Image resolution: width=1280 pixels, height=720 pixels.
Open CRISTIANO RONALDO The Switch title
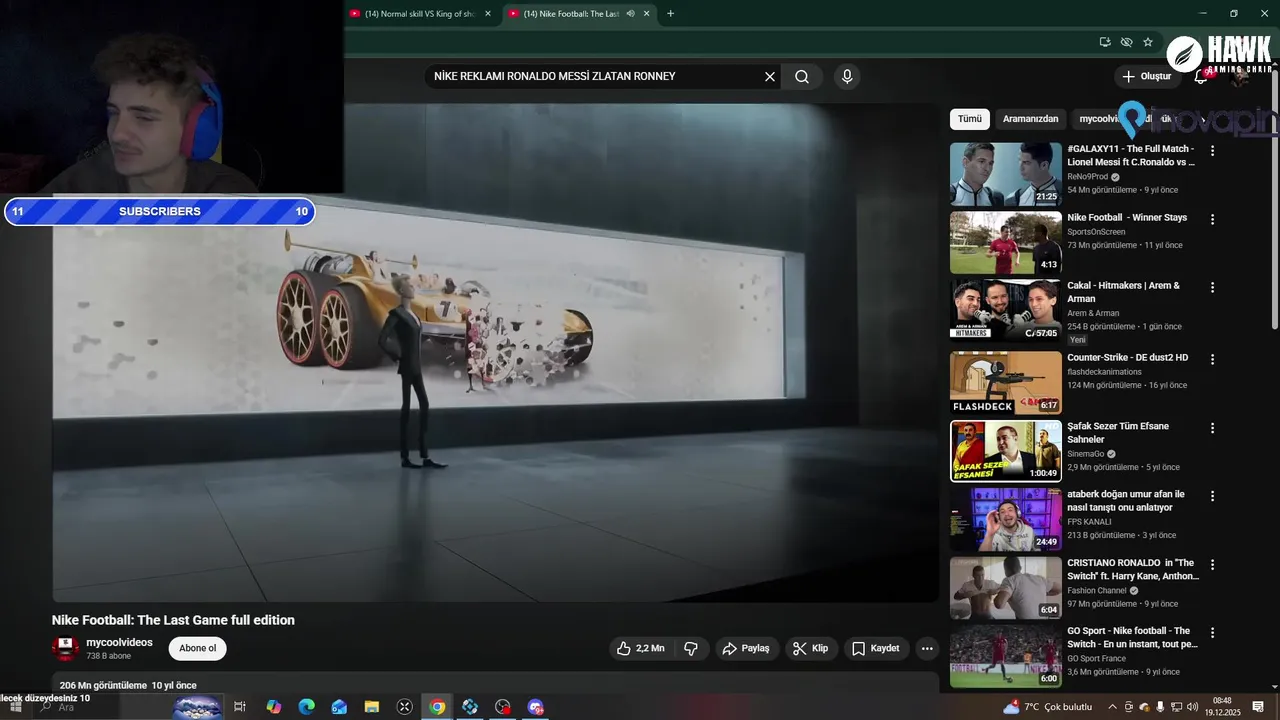tap(1133, 570)
